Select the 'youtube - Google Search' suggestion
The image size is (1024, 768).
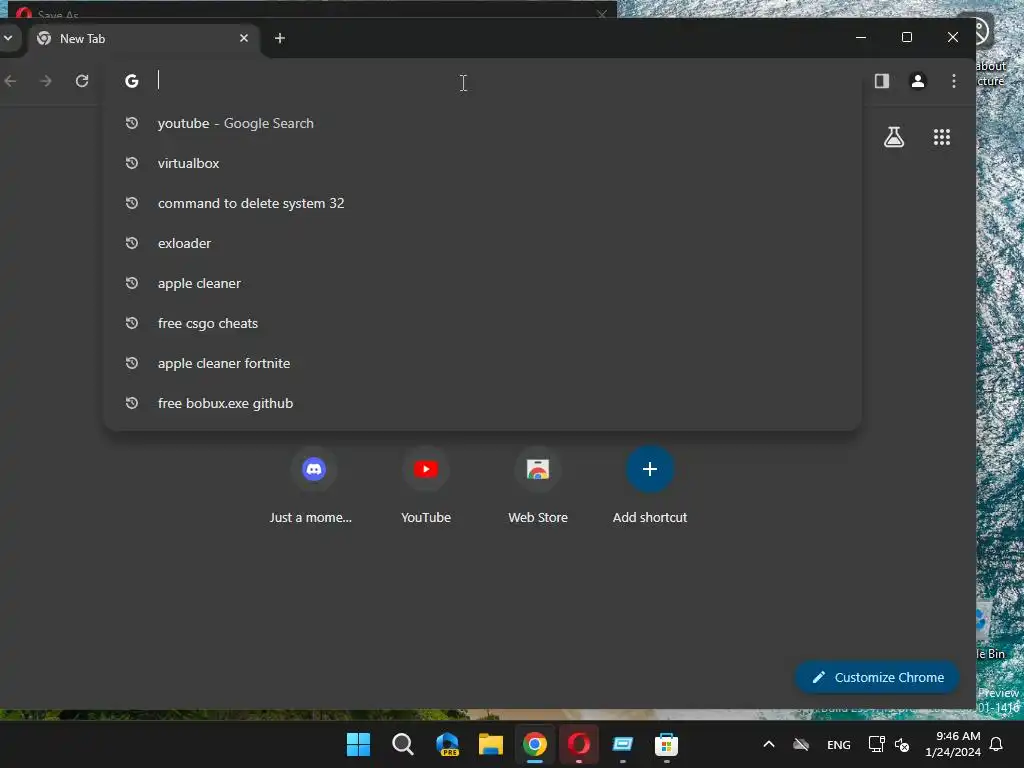(x=482, y=123)
